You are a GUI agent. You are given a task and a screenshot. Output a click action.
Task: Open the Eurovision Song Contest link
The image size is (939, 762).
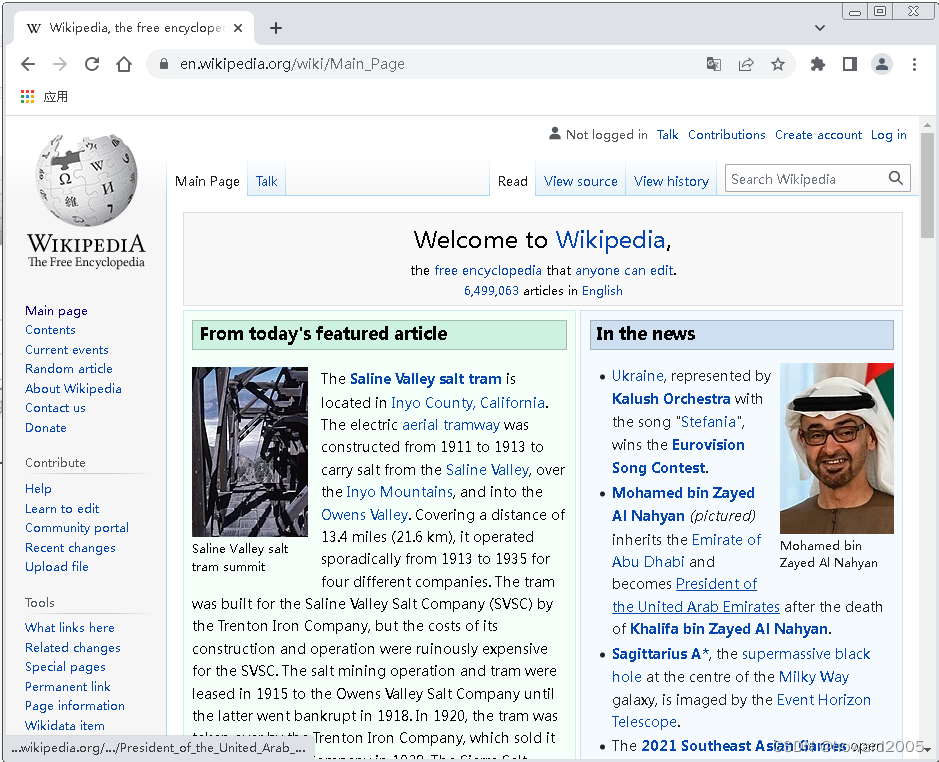pos(678,456)
